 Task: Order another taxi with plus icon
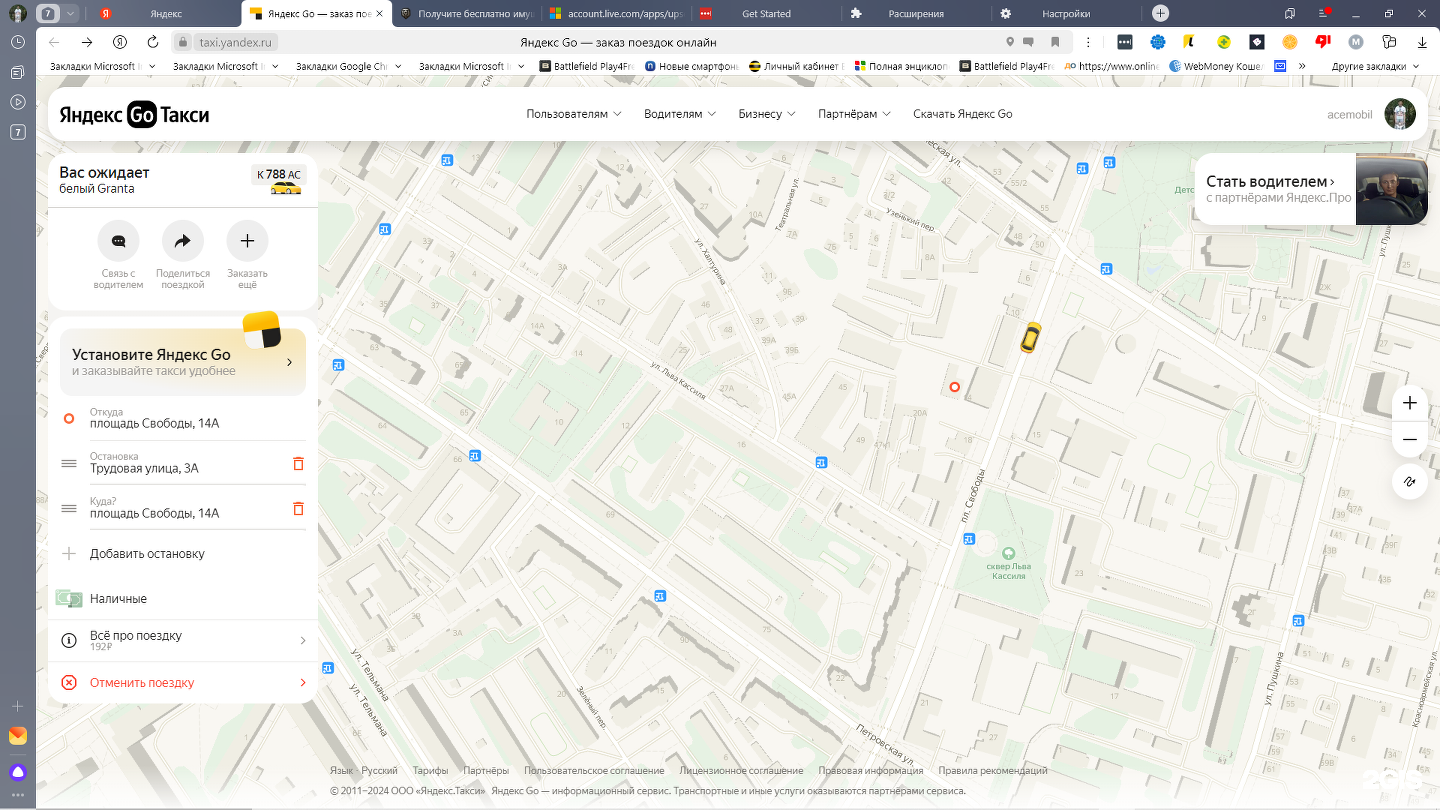[x=247, y=241]
